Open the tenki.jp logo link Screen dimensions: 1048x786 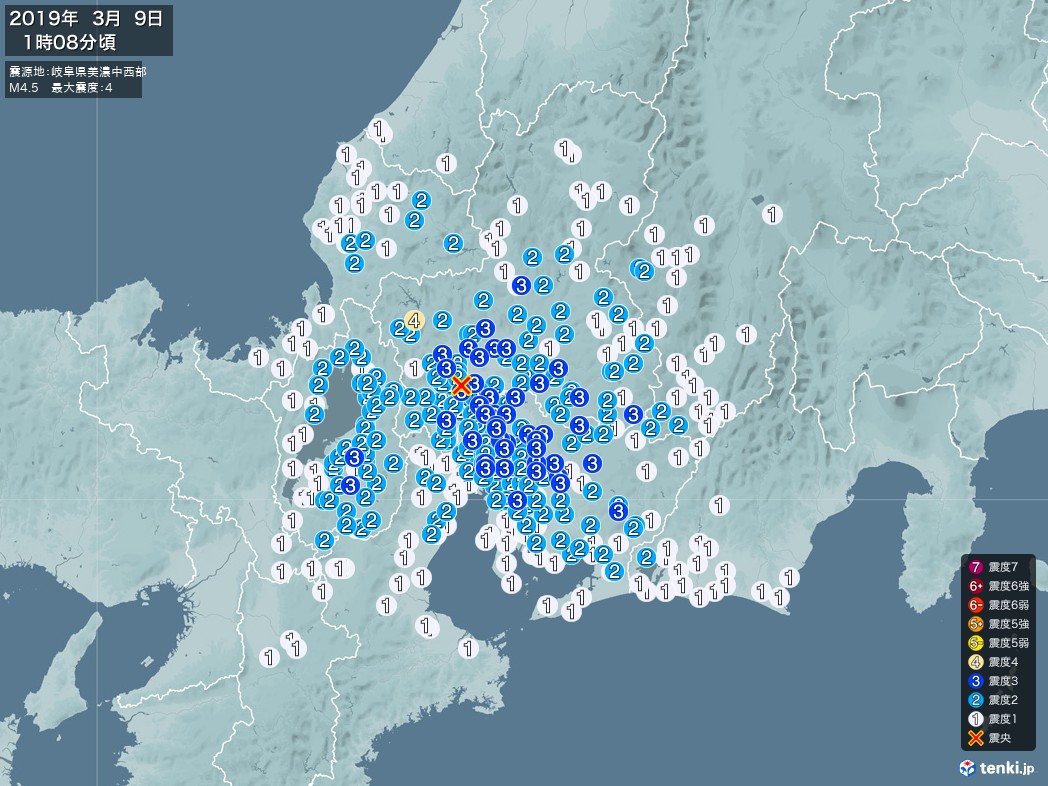point(999,768)
